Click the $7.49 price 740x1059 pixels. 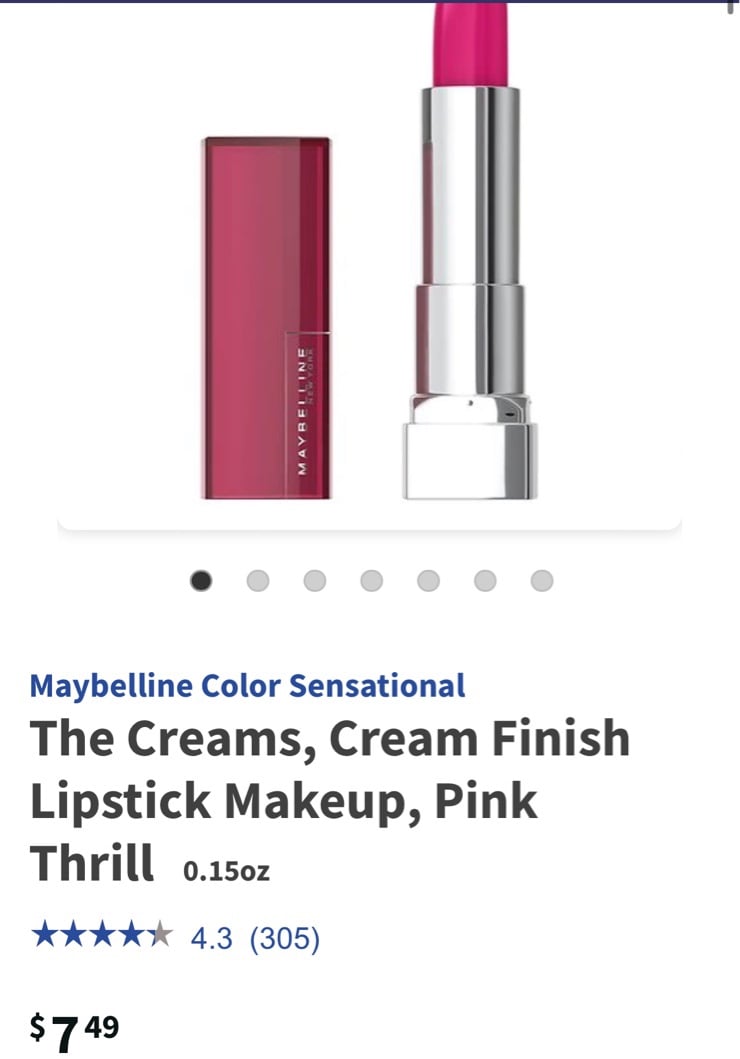[74, 1033]
